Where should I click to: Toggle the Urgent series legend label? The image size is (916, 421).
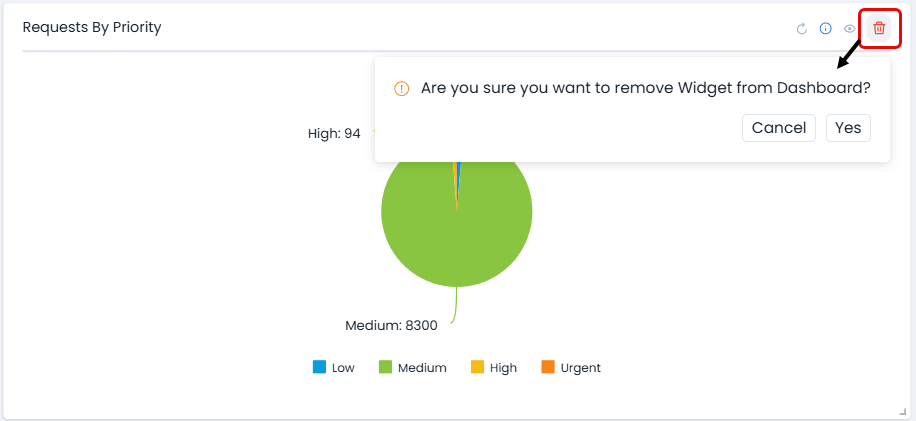(x=581, y=368)
